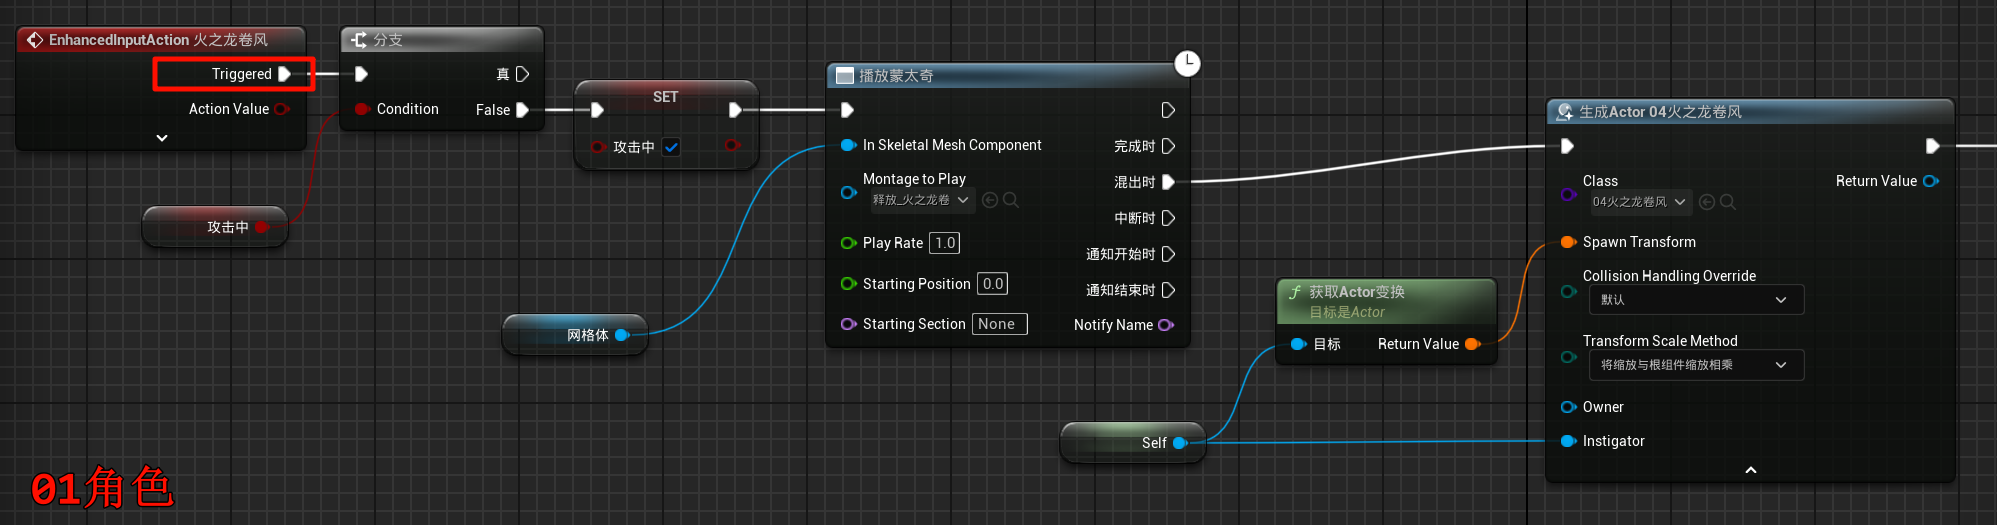
Task: Expand the EnhancedInputAction node's hidden pins
Action: tap(162, 138)
